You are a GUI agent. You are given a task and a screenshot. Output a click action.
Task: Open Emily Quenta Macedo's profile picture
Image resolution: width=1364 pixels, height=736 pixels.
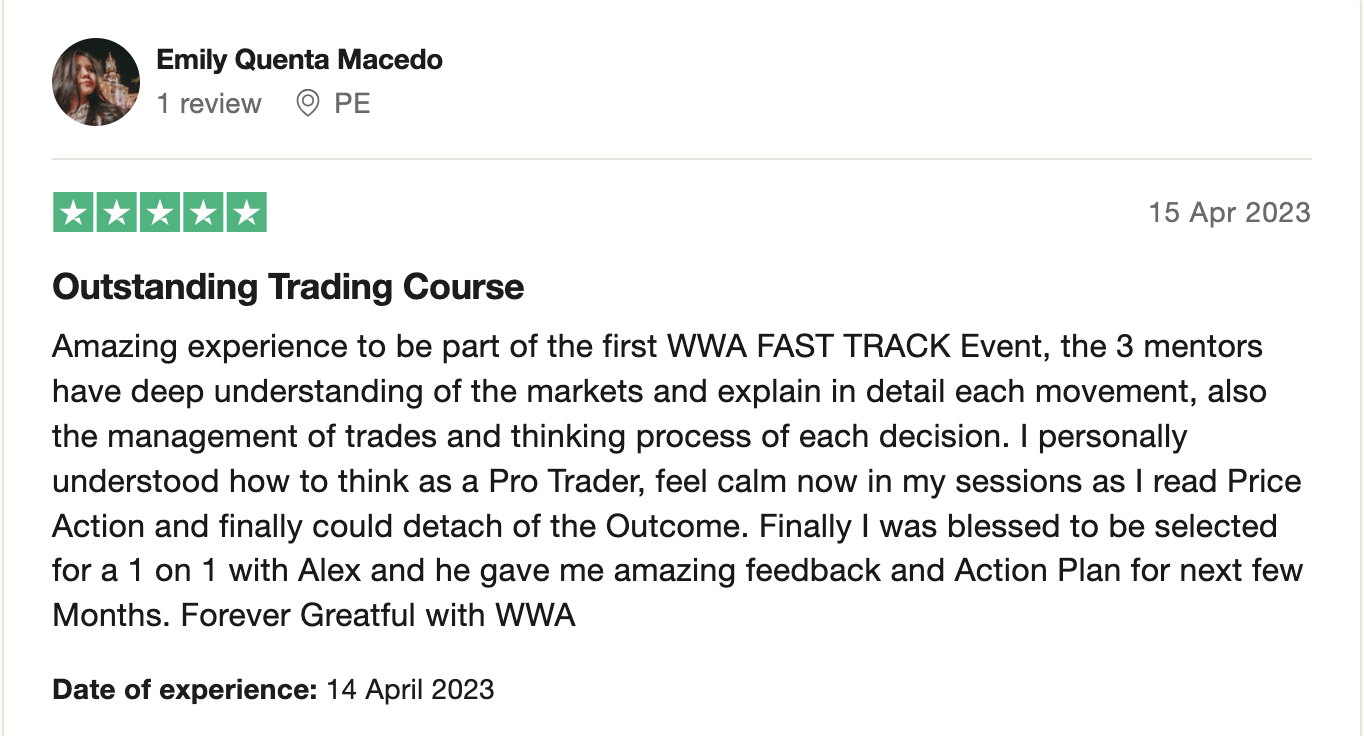[x=96, y=82]
